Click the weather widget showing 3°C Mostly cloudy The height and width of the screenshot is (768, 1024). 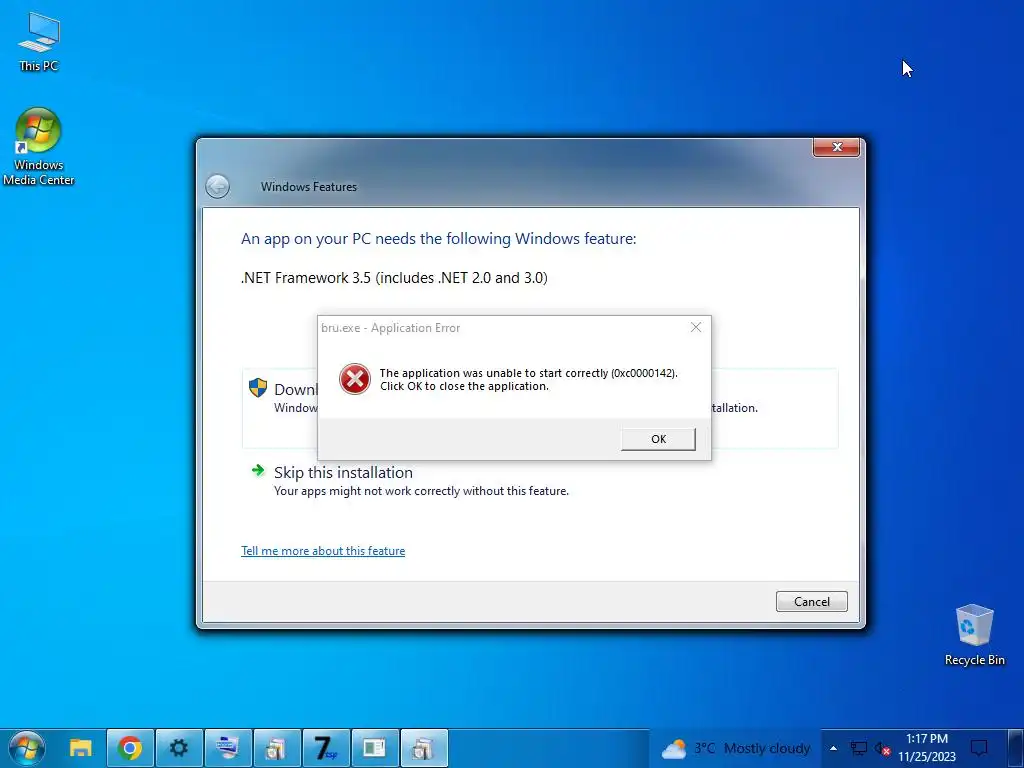coord(736,748)
